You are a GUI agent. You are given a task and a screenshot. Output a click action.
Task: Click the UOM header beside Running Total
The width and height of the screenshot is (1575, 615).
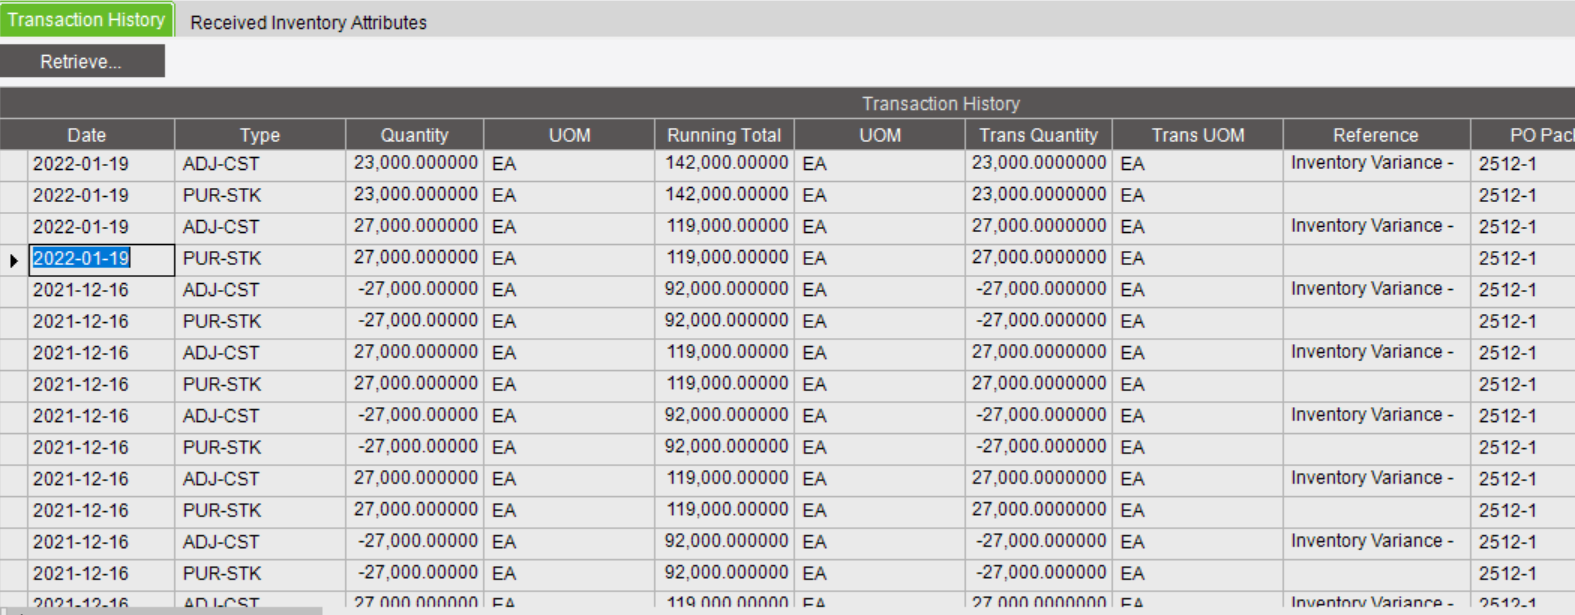pos(880,135)
